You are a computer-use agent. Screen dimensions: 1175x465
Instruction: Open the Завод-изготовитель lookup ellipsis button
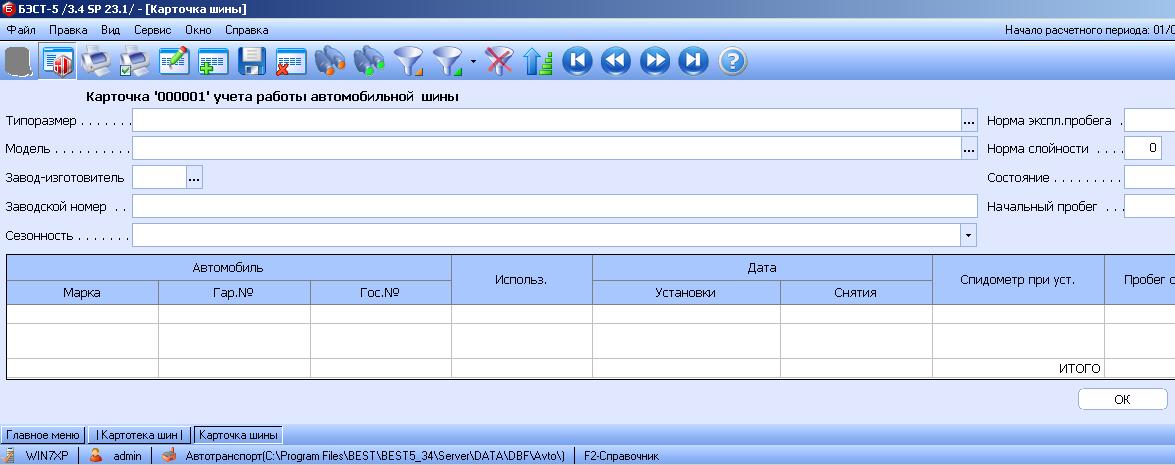pyautogui.click(x=194, y=178)
